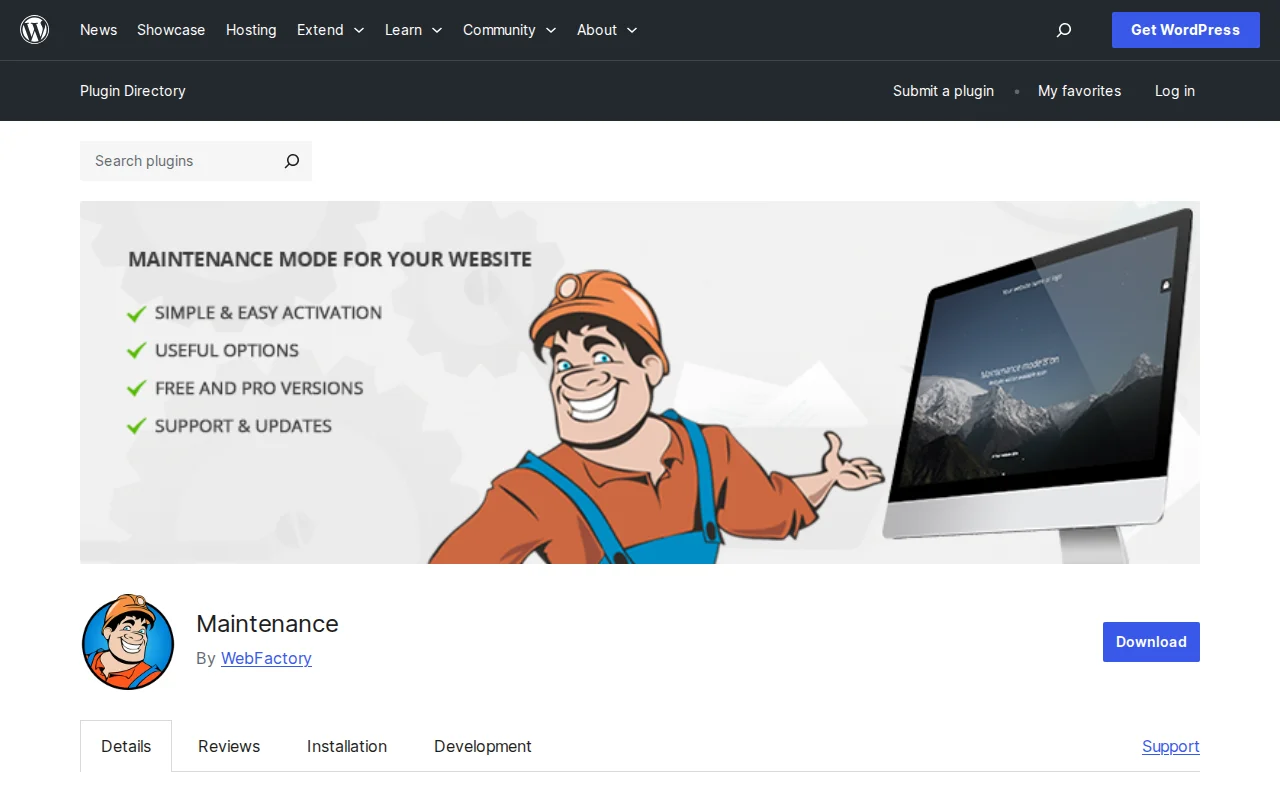Click Submit a plugin
The image size is (1280, 800).
943,91
